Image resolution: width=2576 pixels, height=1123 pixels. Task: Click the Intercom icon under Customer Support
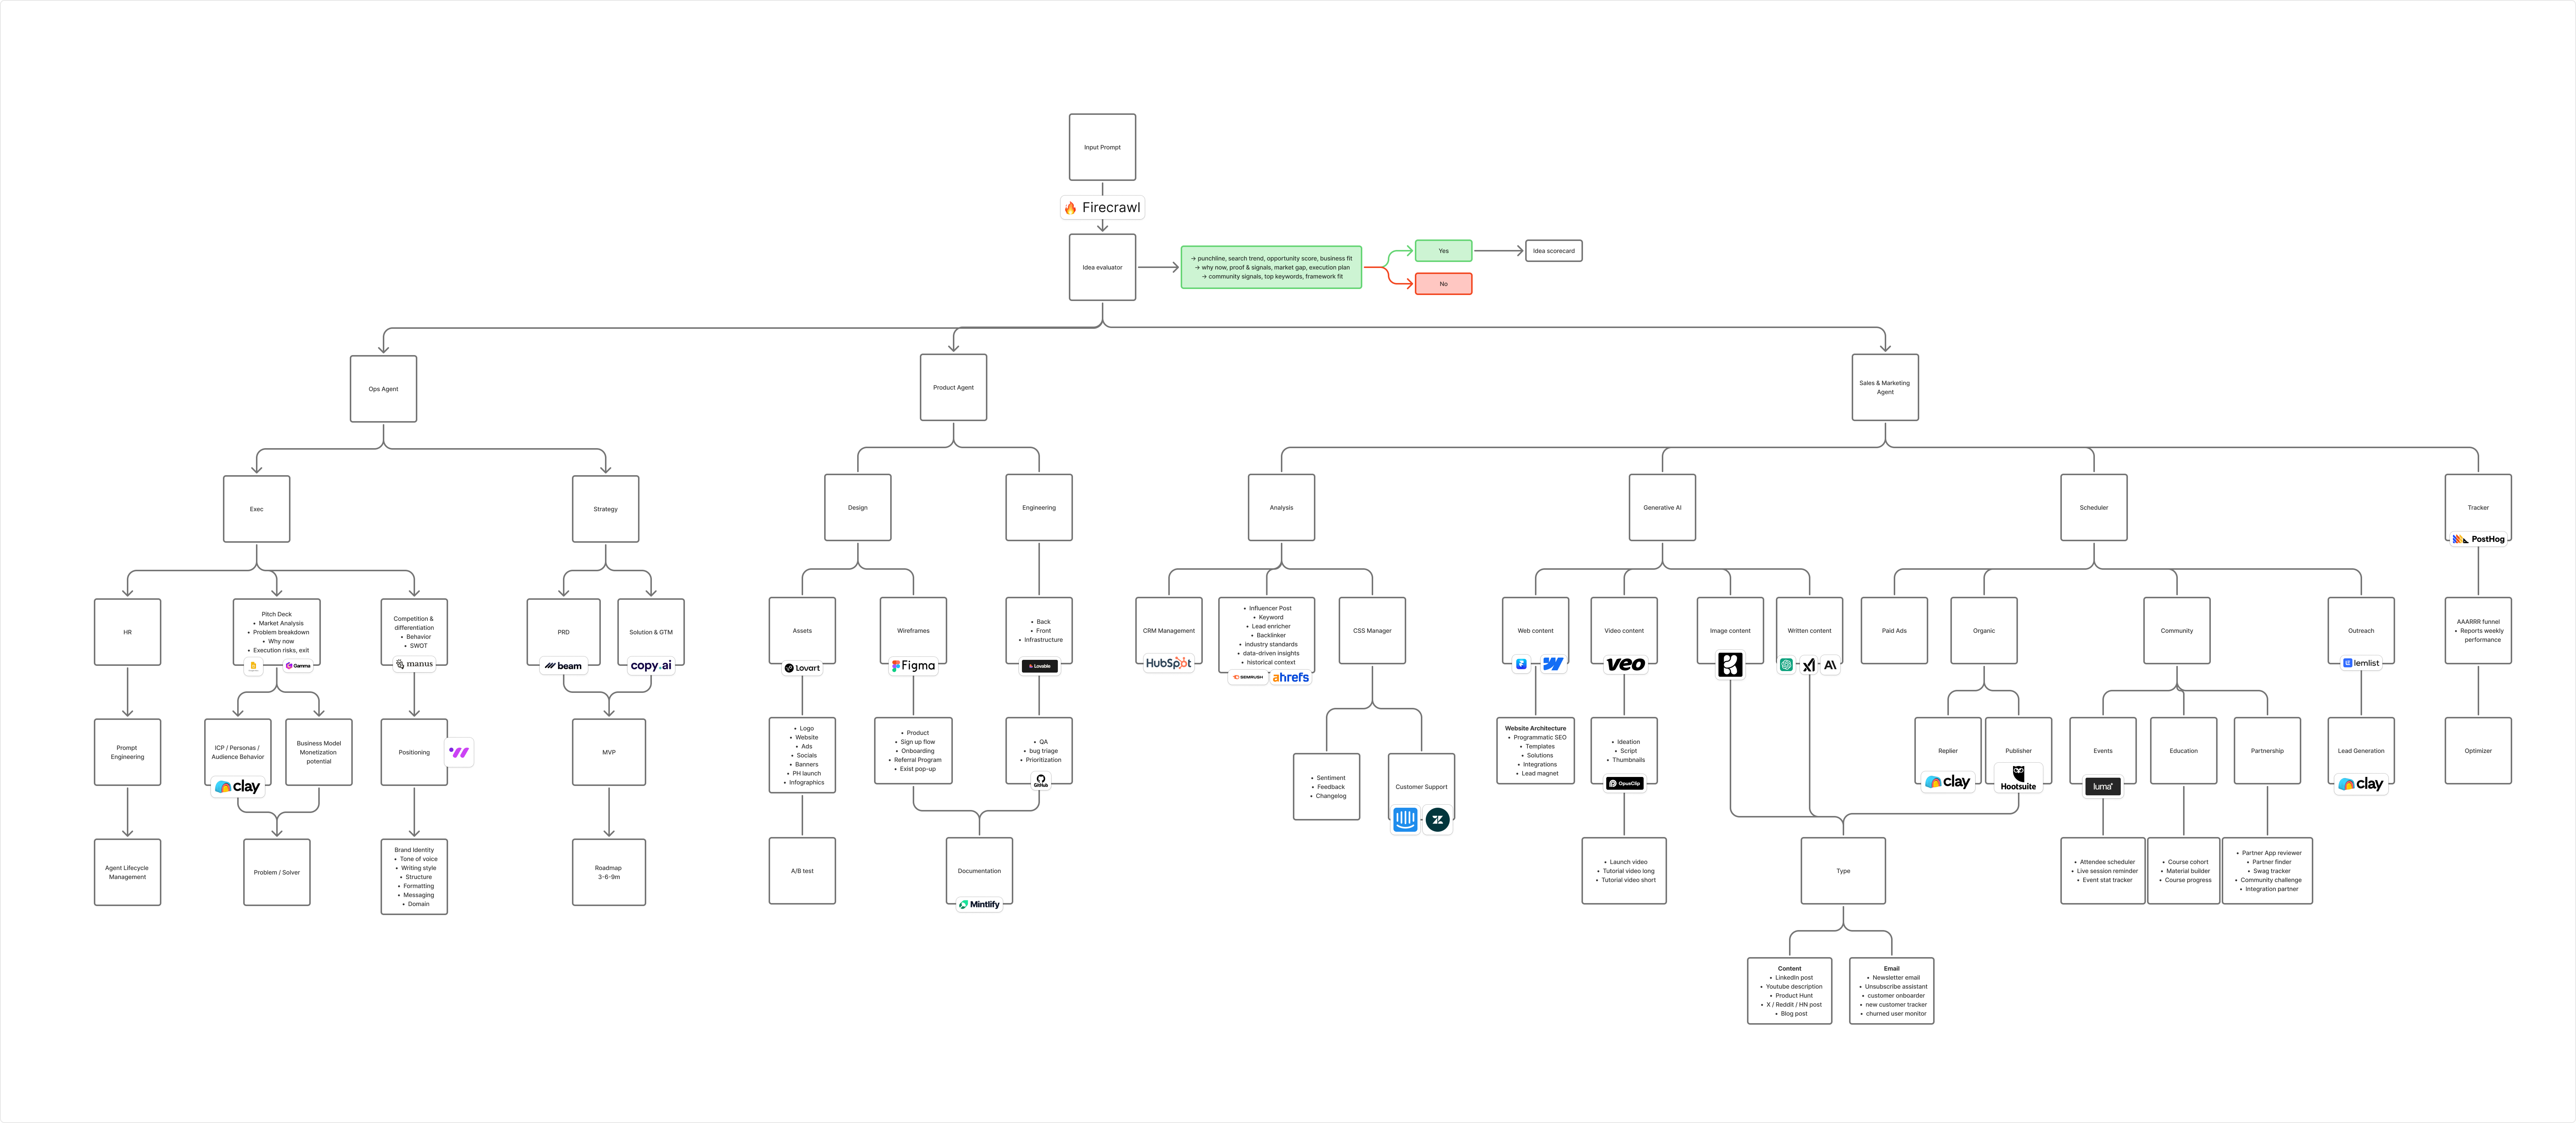[1405, 820]
